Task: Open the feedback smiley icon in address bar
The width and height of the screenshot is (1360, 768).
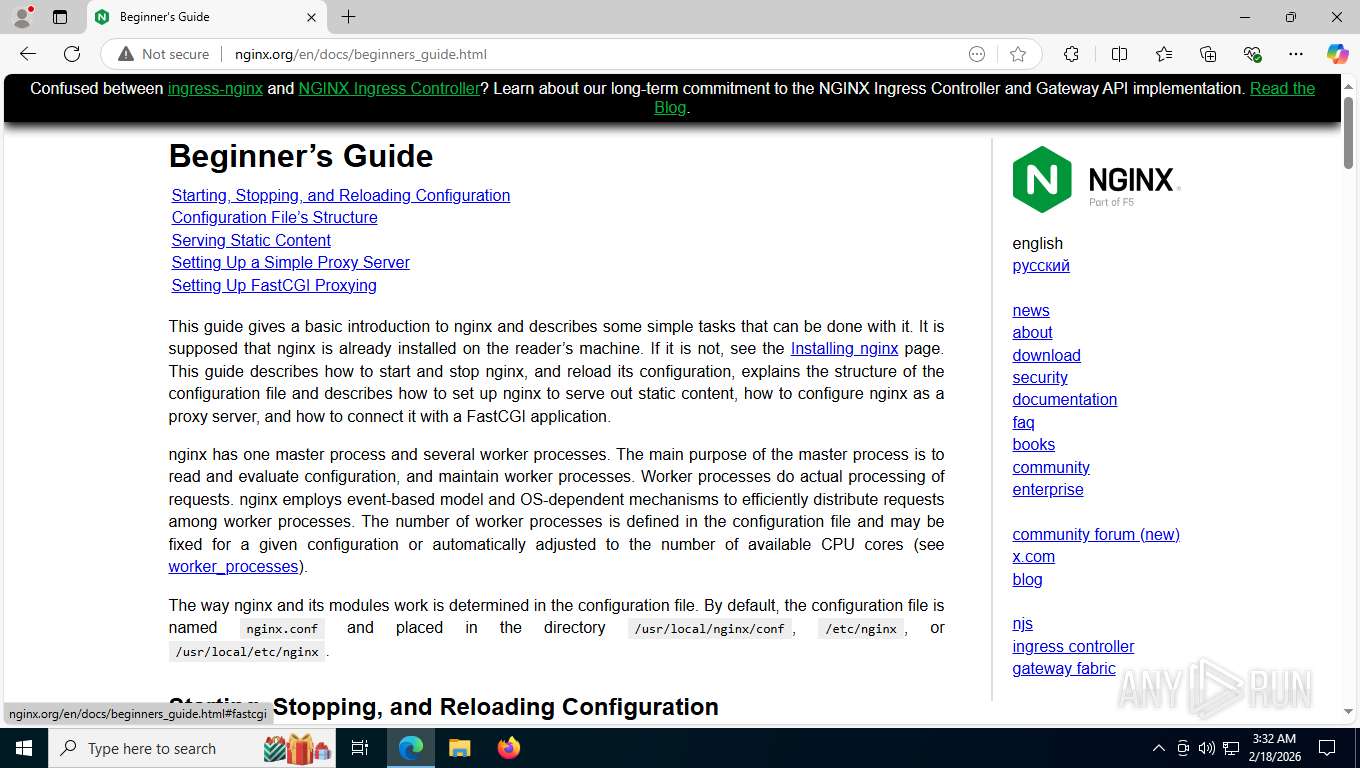Action: [x=977, y=54]
